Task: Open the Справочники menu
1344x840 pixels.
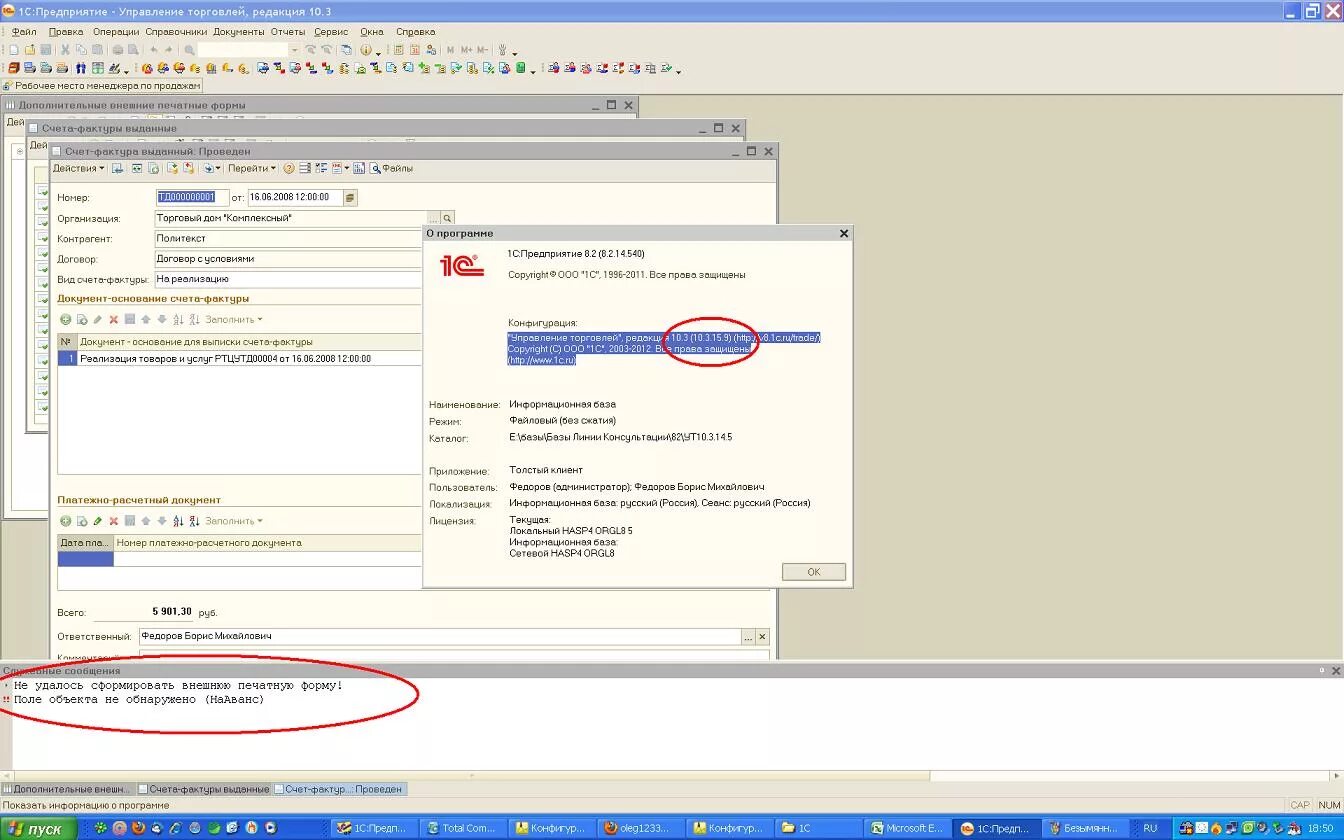Action: point(176,32)
